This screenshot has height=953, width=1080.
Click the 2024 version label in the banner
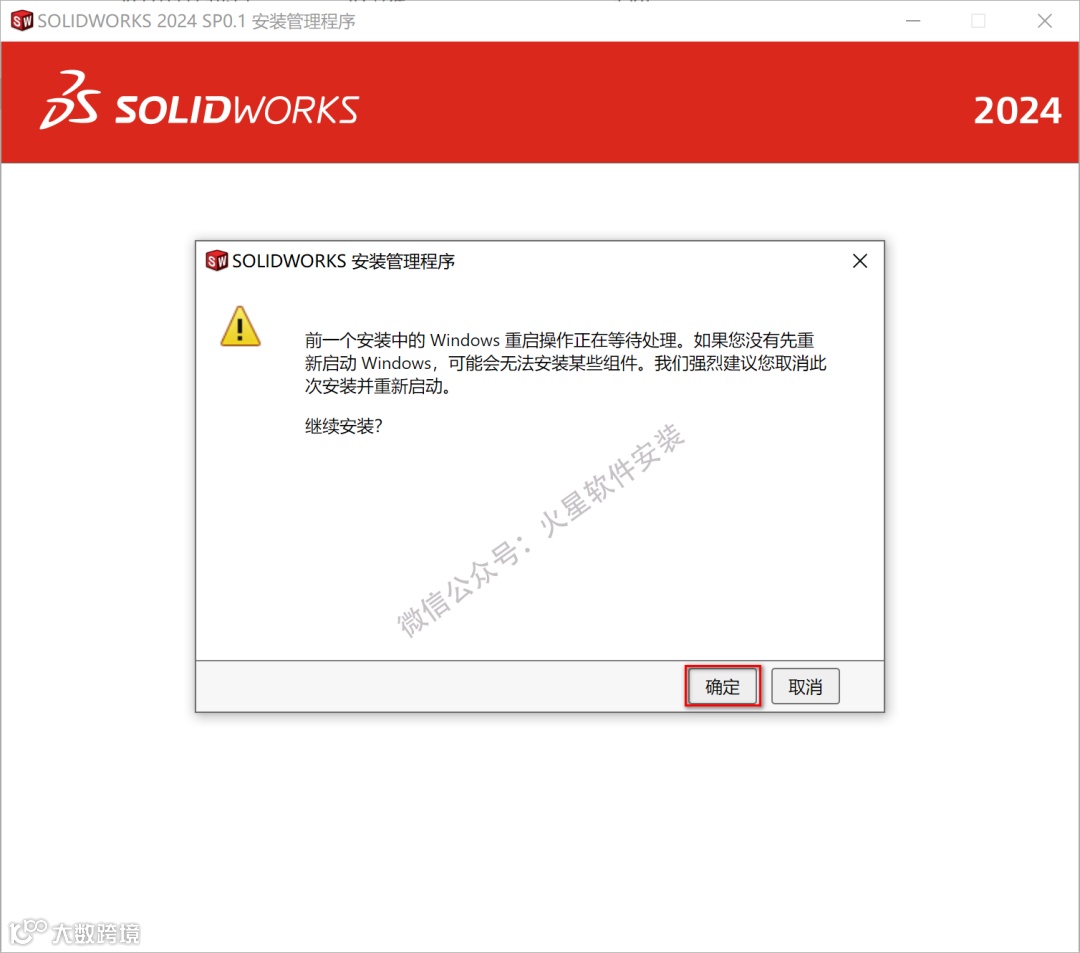point(1017,111)
